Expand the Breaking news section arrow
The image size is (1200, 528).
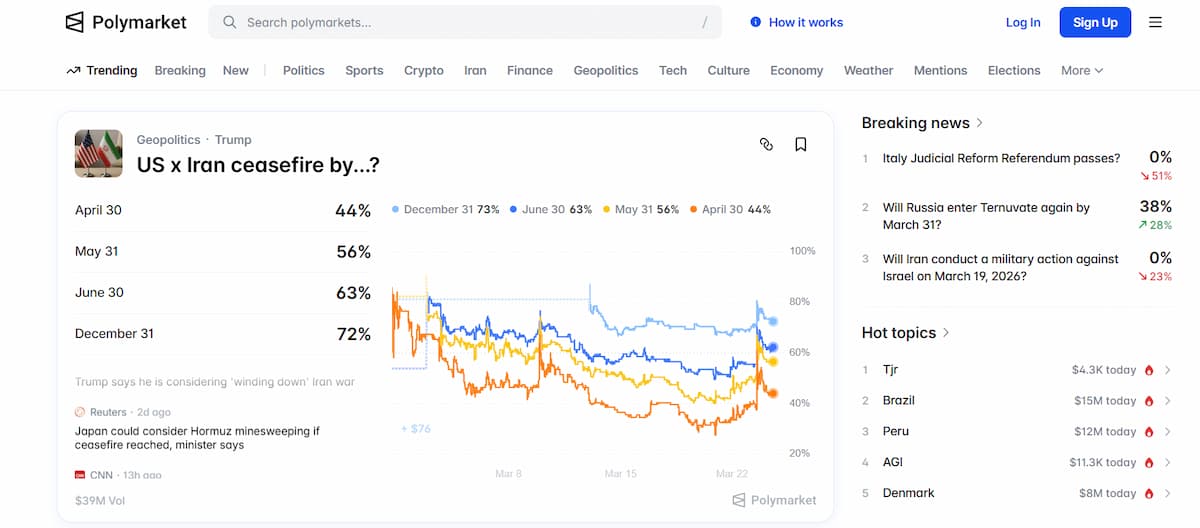(x=980, y=123)
